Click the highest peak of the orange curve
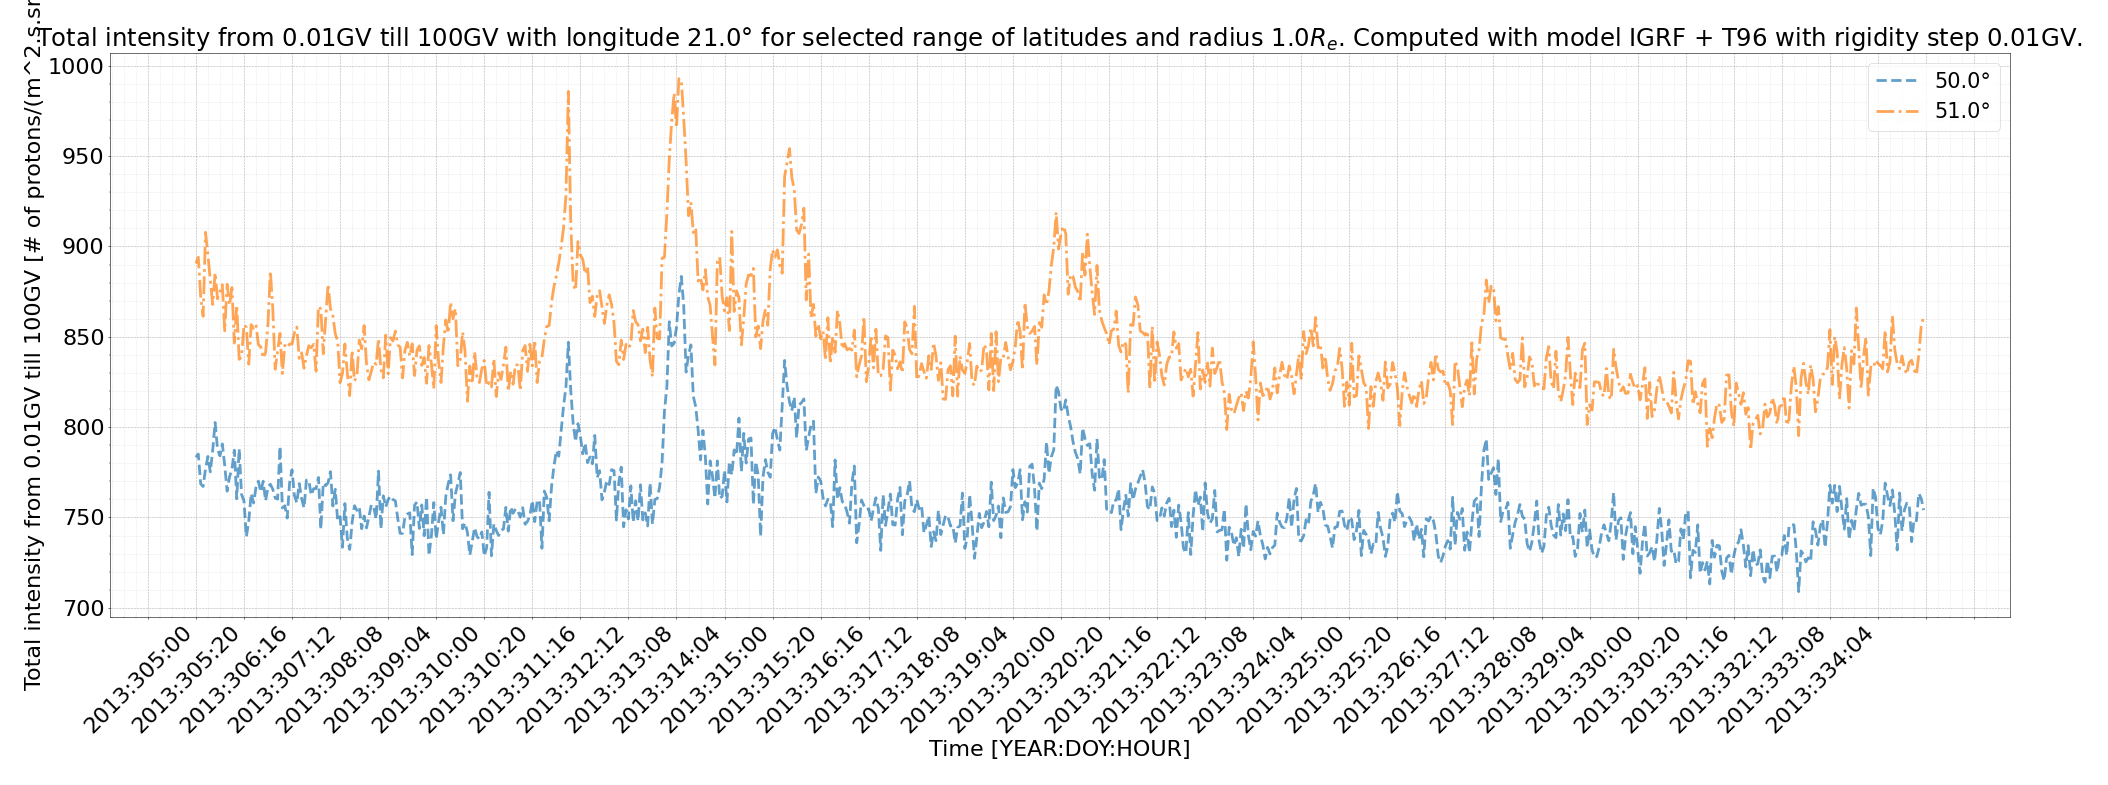This screenshot has width=2108, height=785. pos(678,79)
